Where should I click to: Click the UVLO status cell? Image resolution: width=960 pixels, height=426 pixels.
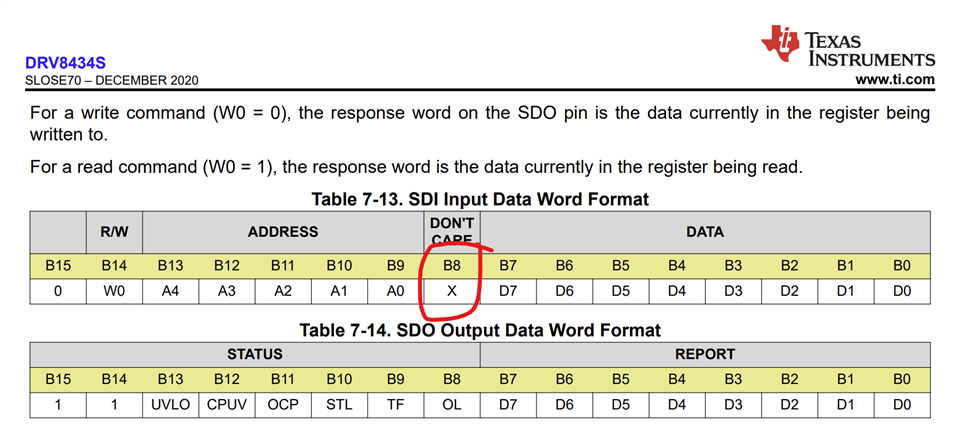[x=171, y=405]
